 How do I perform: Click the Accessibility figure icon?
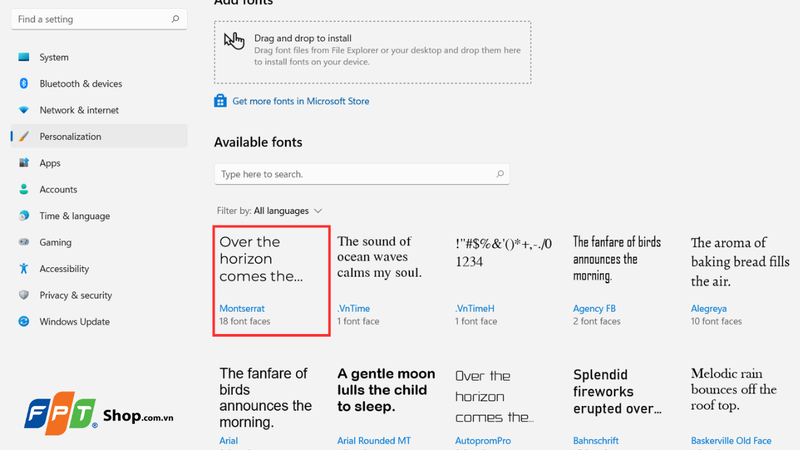pos(24,269)
